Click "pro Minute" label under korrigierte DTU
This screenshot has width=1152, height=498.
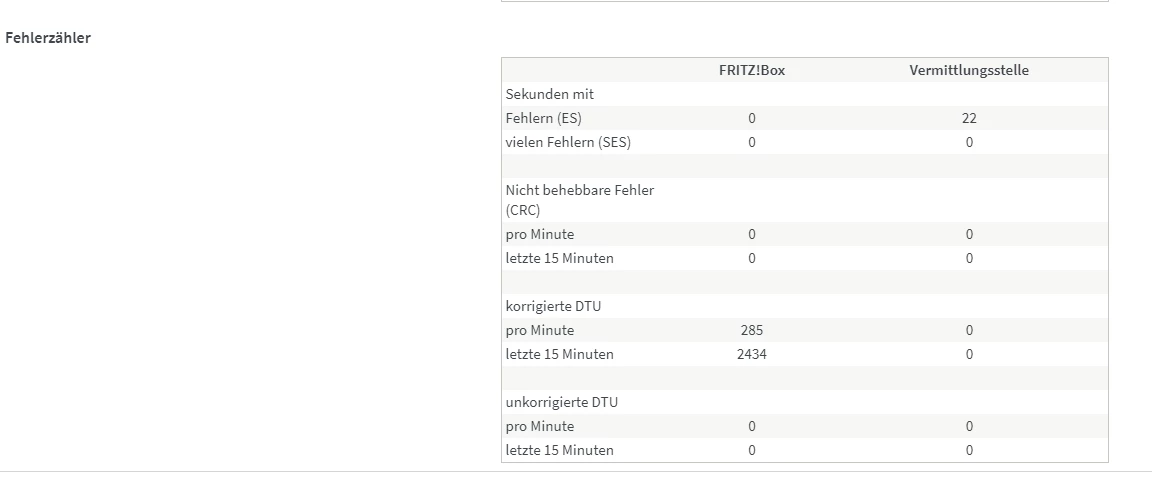point(540,330)
